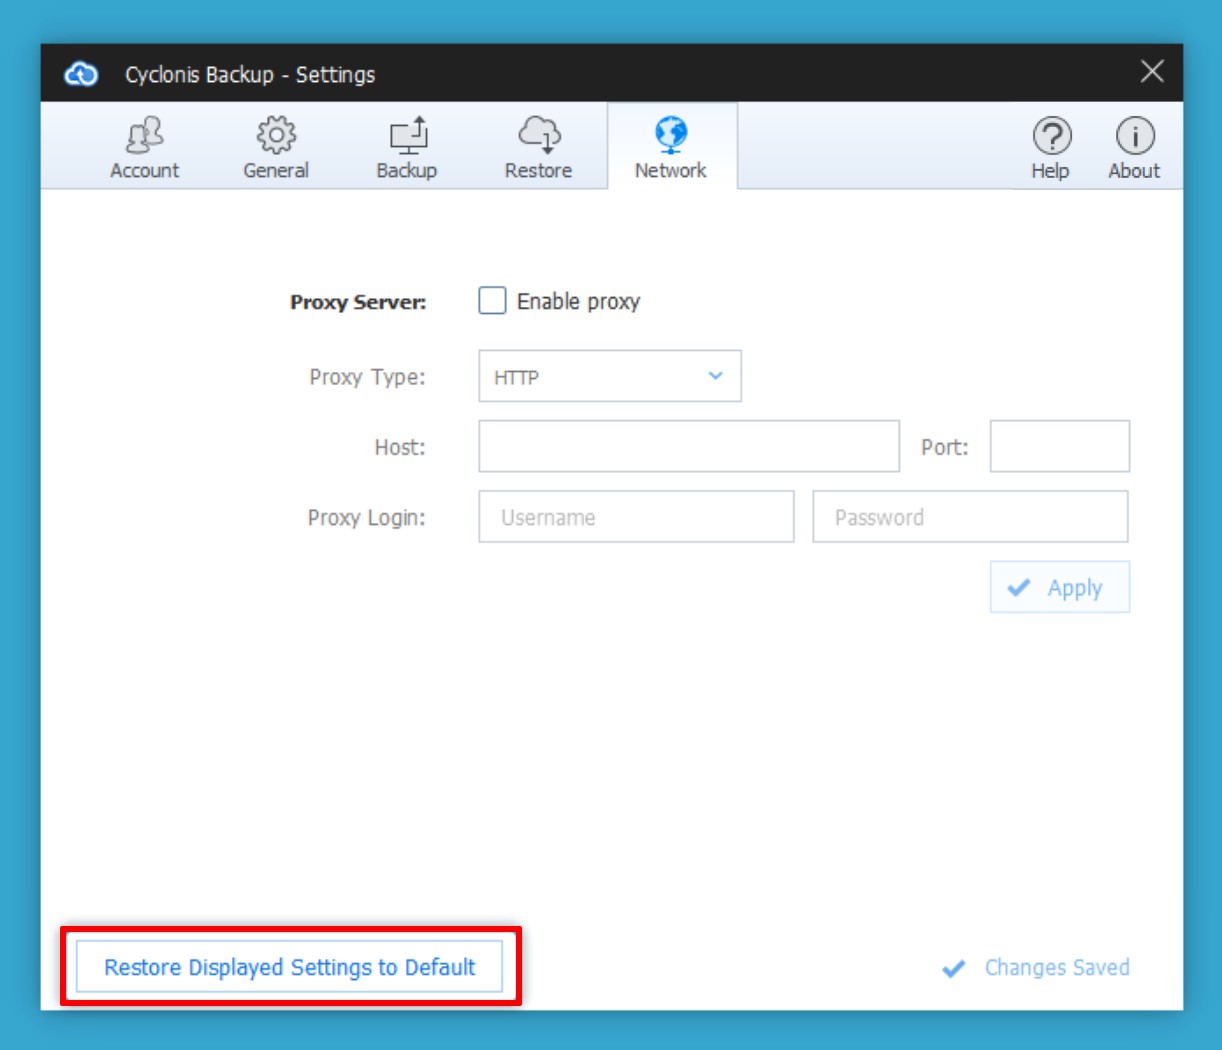Click the Changes Saved status indicator
The width and height of the screenshot is (1222, 1050).
pos(1037,968)
